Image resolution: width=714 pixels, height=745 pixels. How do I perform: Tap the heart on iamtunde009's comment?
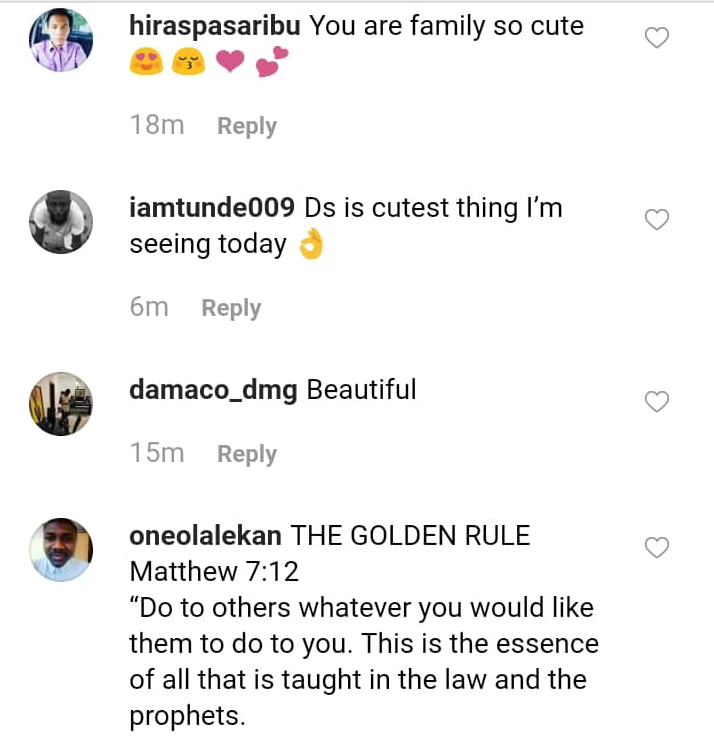[656, 220]
